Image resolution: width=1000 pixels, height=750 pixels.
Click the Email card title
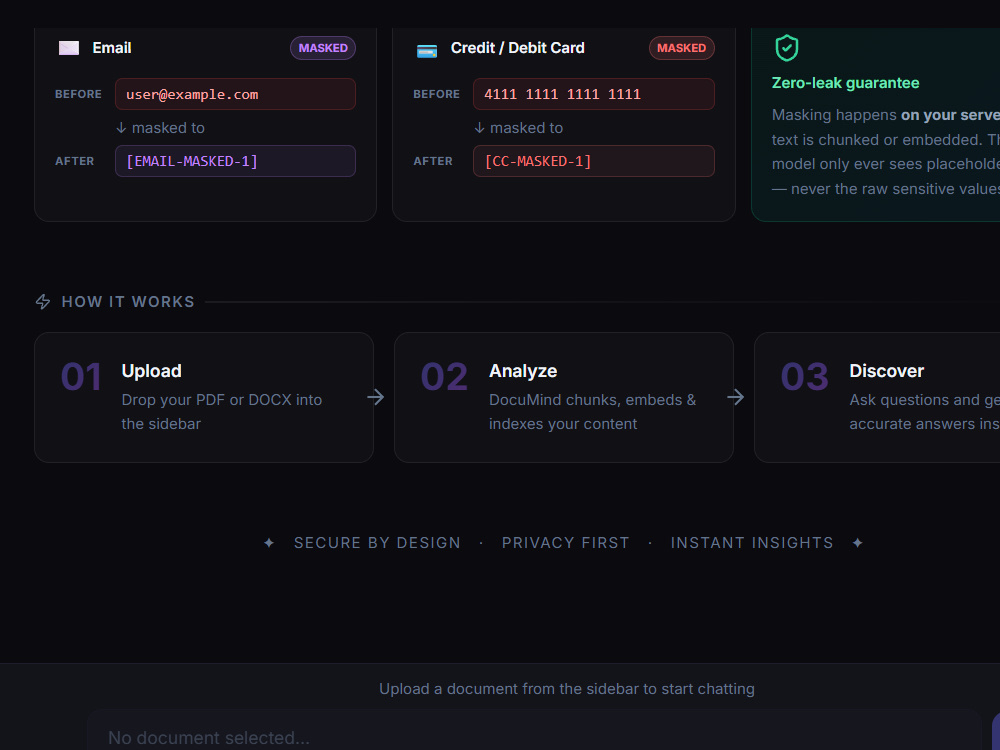(112, 48)
